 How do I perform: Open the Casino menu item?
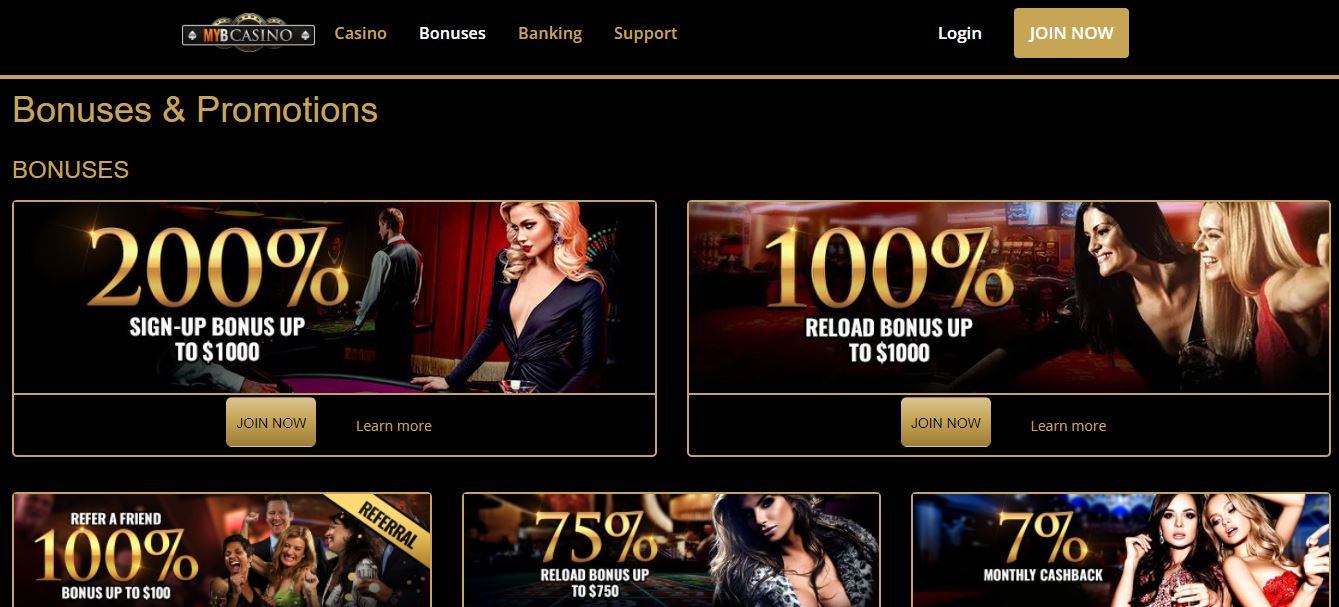[x=360, y=33]
